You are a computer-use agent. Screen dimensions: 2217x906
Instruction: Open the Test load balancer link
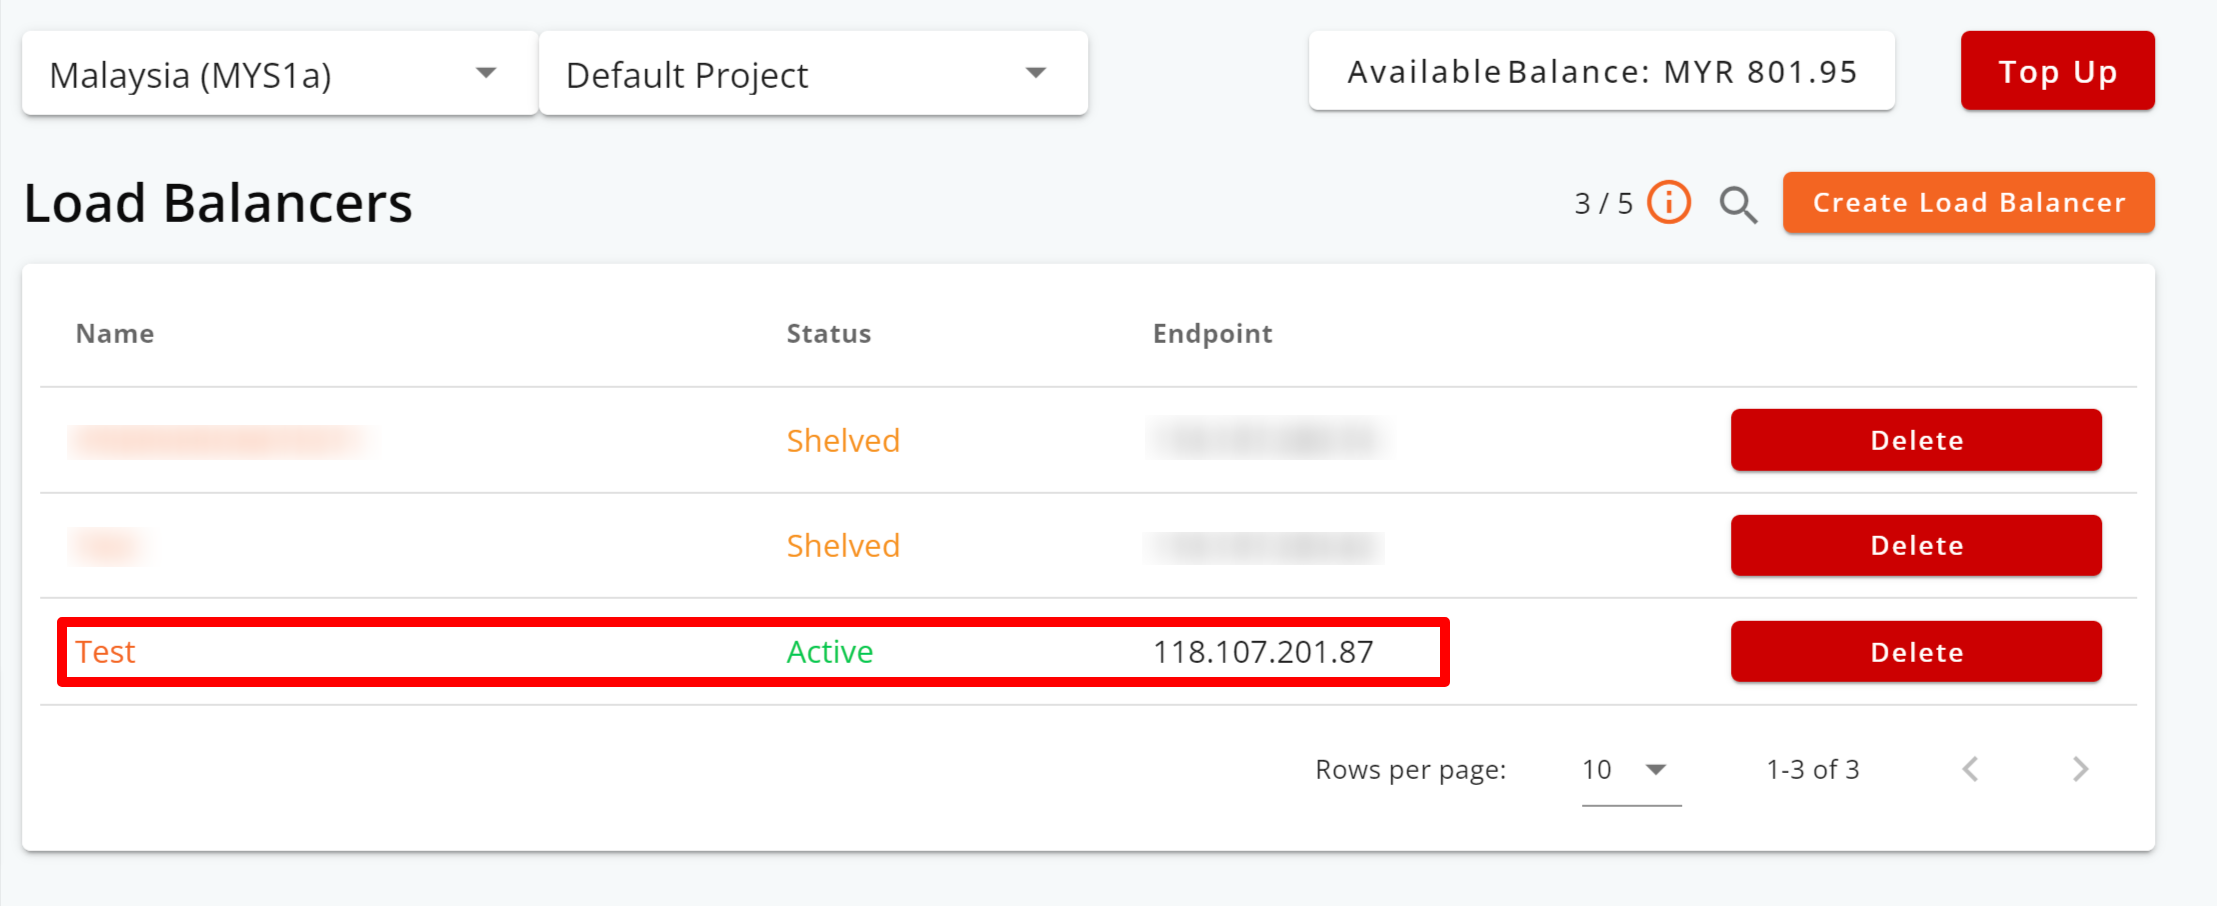(x=105, y=652)
